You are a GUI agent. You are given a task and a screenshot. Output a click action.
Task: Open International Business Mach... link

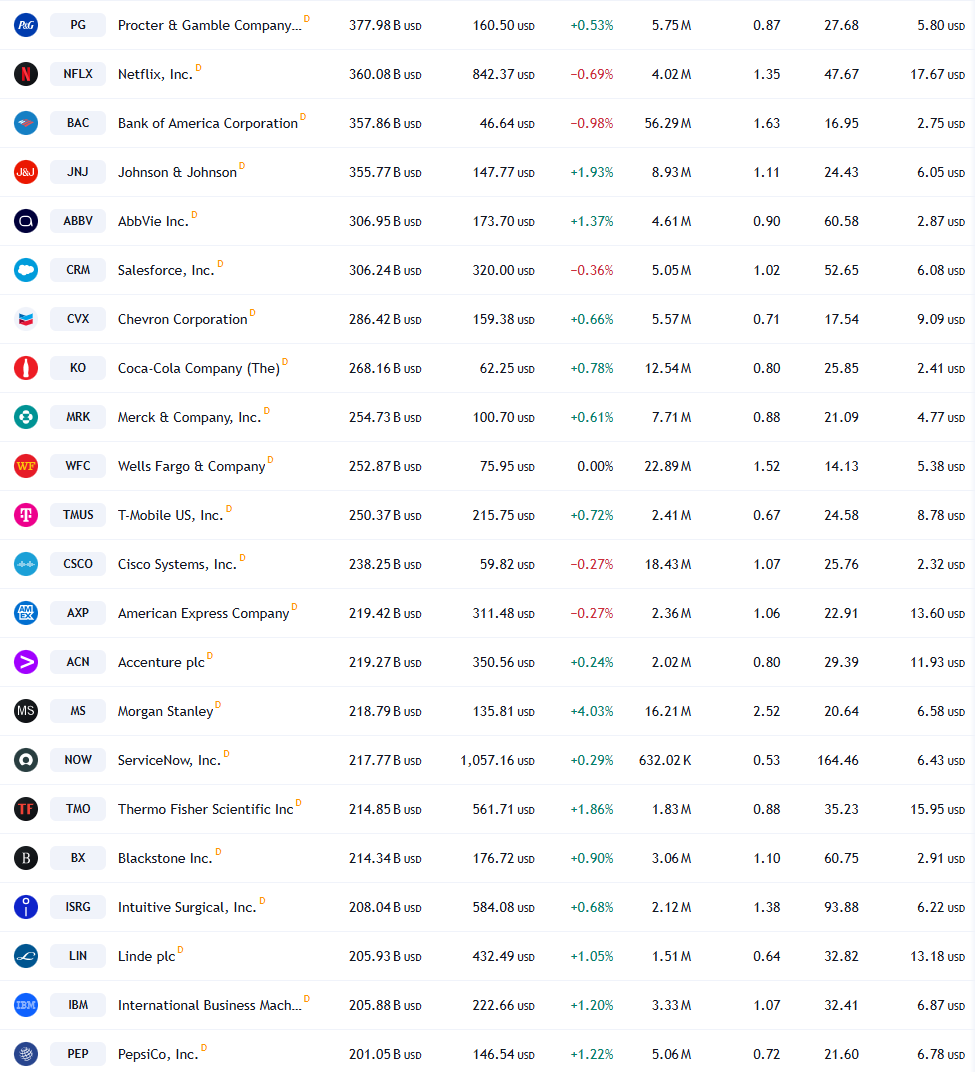[209, 1006]
